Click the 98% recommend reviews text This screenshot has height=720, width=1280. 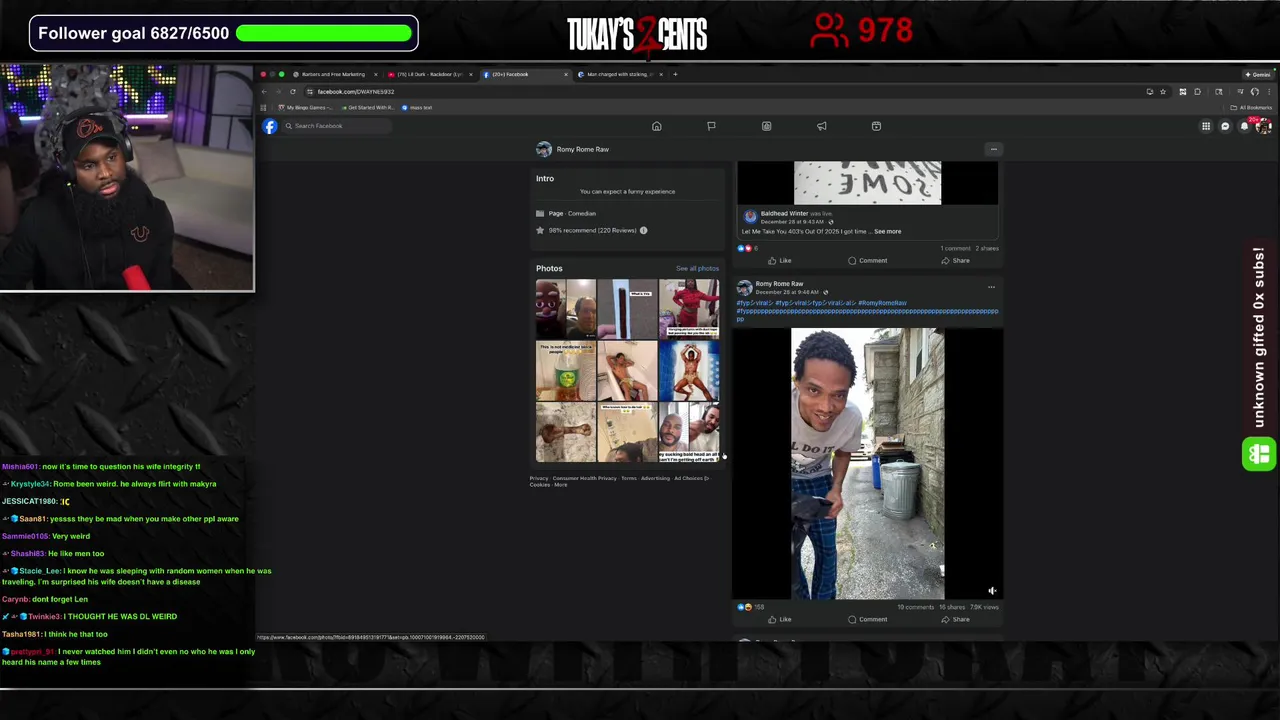[592, 230]
